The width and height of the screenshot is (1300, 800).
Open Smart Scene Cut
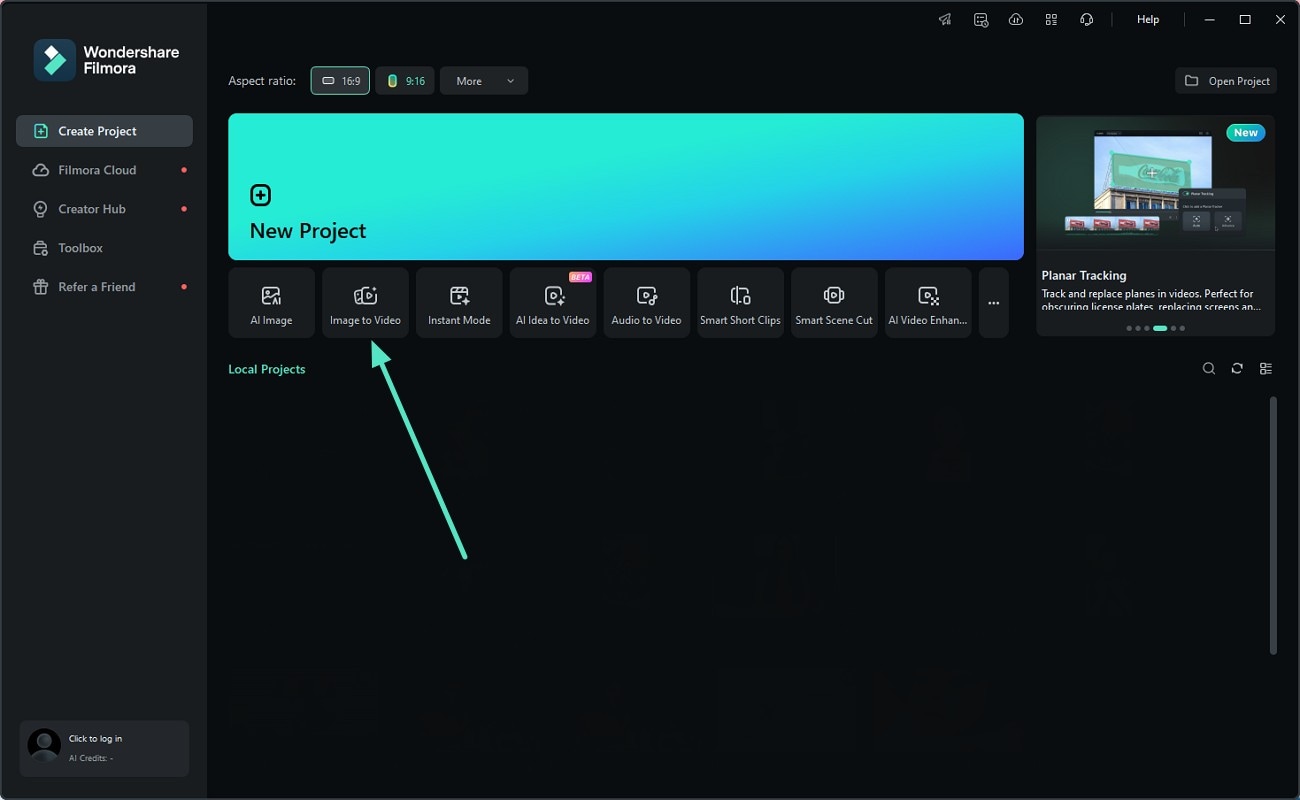point(834,303)
